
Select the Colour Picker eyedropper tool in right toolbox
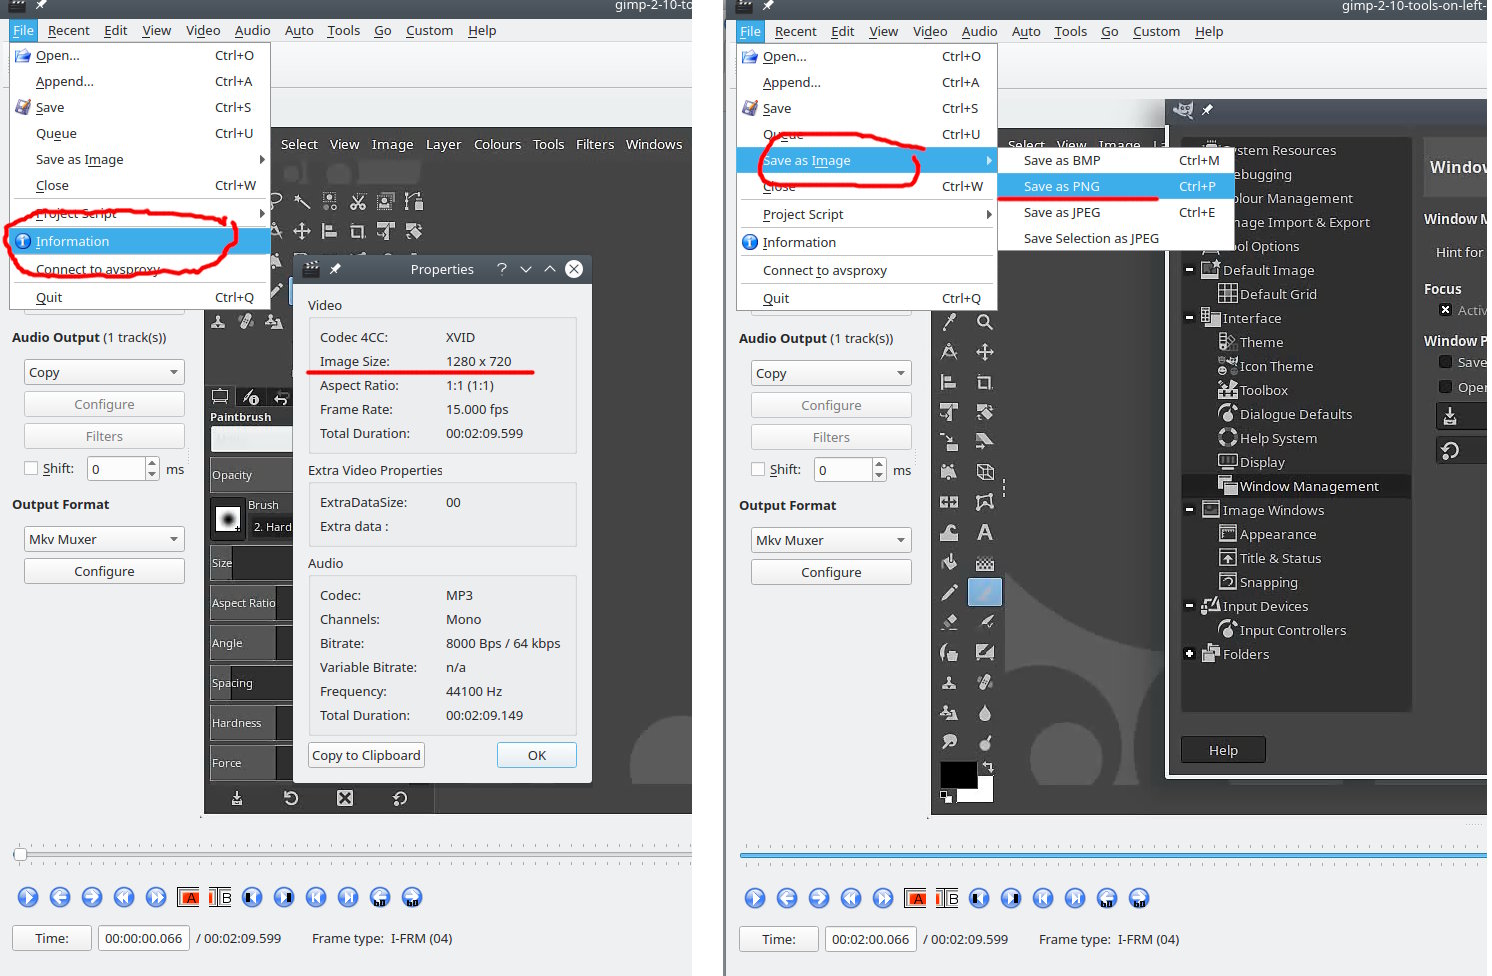pos(949,322)
